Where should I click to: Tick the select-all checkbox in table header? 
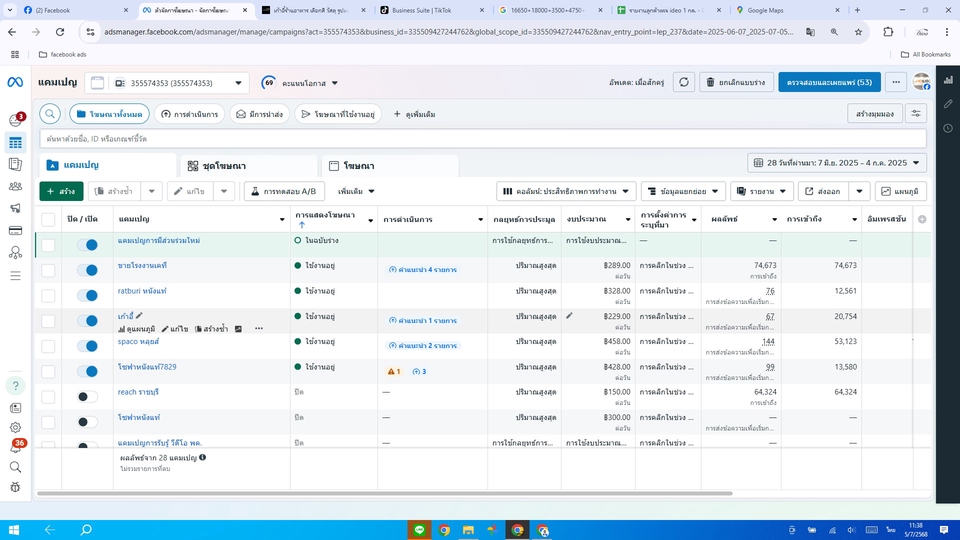pos(48,219)
